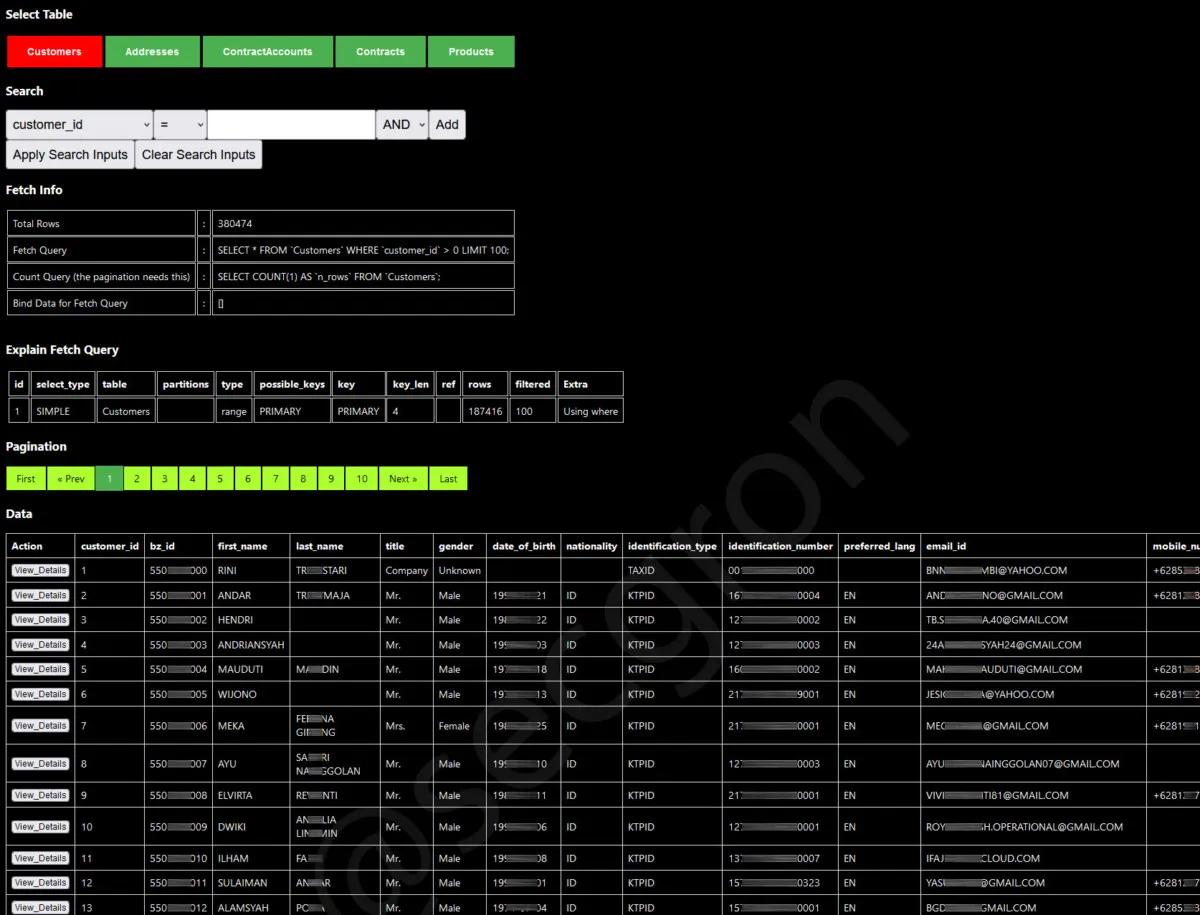The width and height of the screenshot is (1200, 915).
Task: Open the comparison operator dropdown
Action: coord(179,124)
